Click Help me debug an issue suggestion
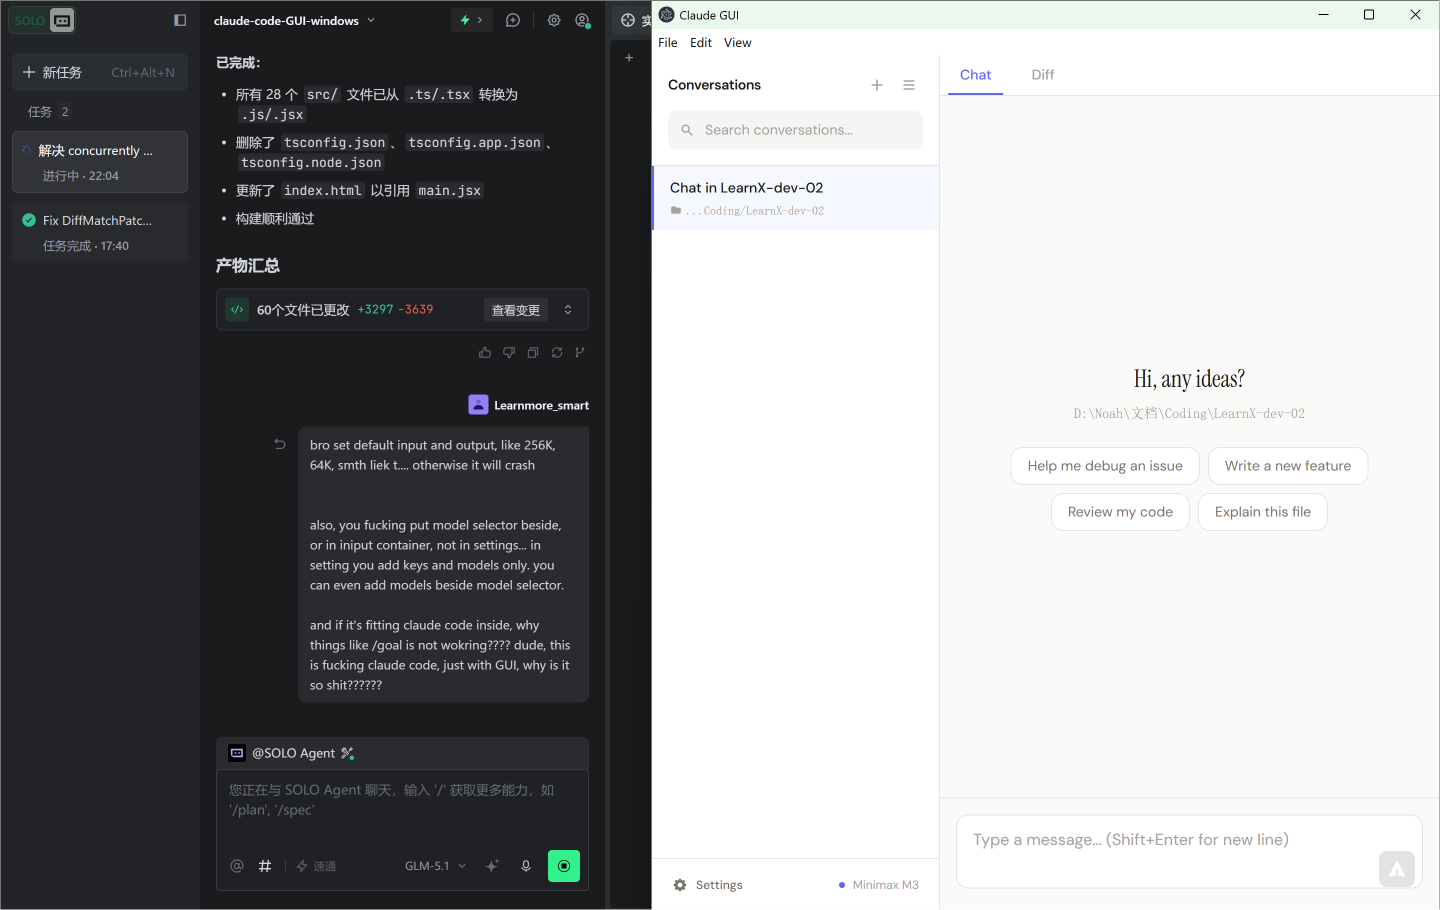1440x910 pixels. [1105, 466]
